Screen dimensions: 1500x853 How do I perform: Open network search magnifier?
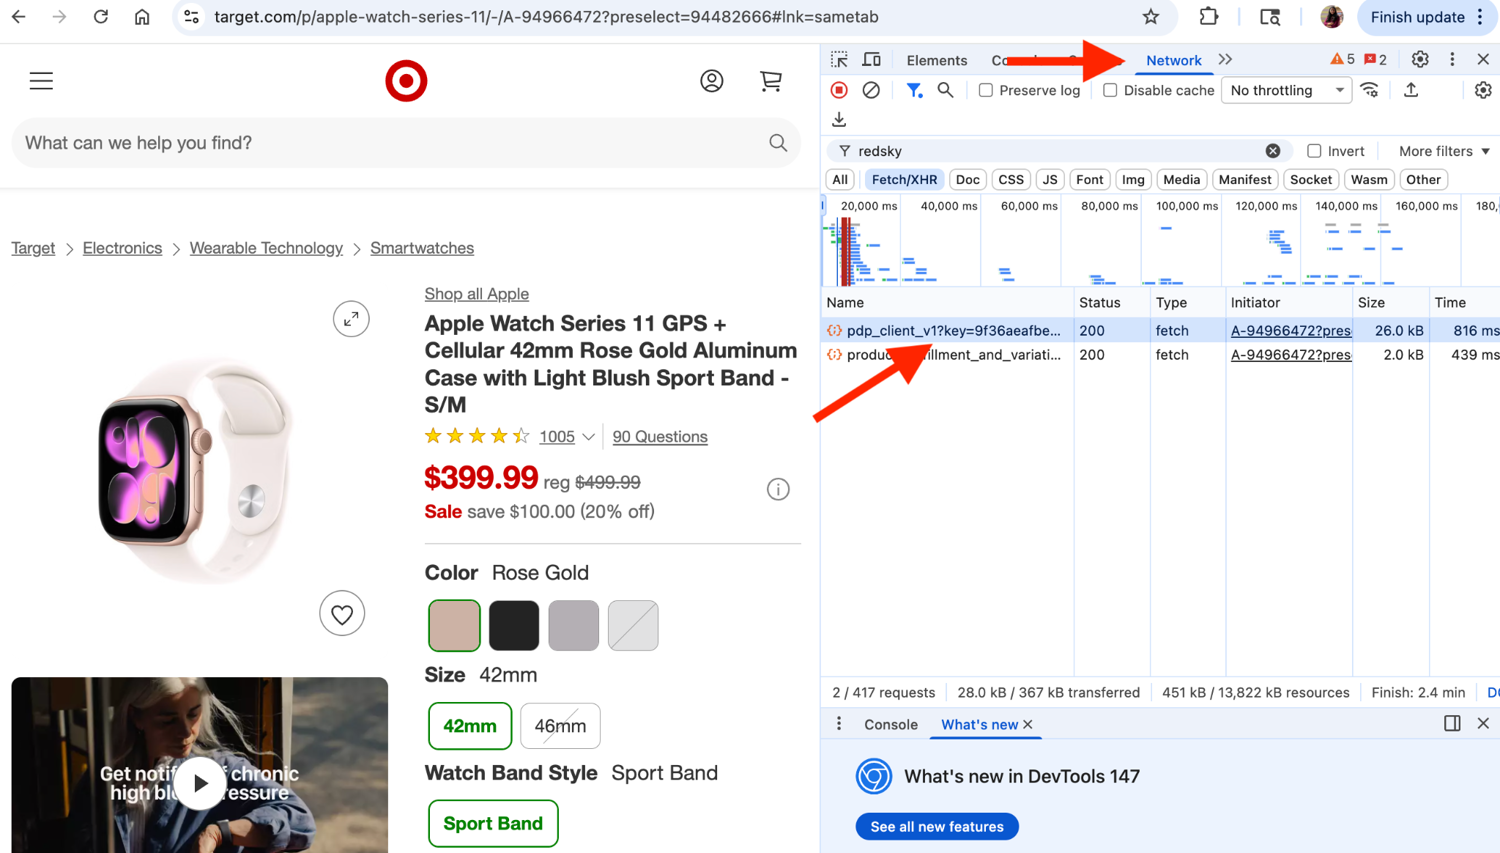(945, 90)
